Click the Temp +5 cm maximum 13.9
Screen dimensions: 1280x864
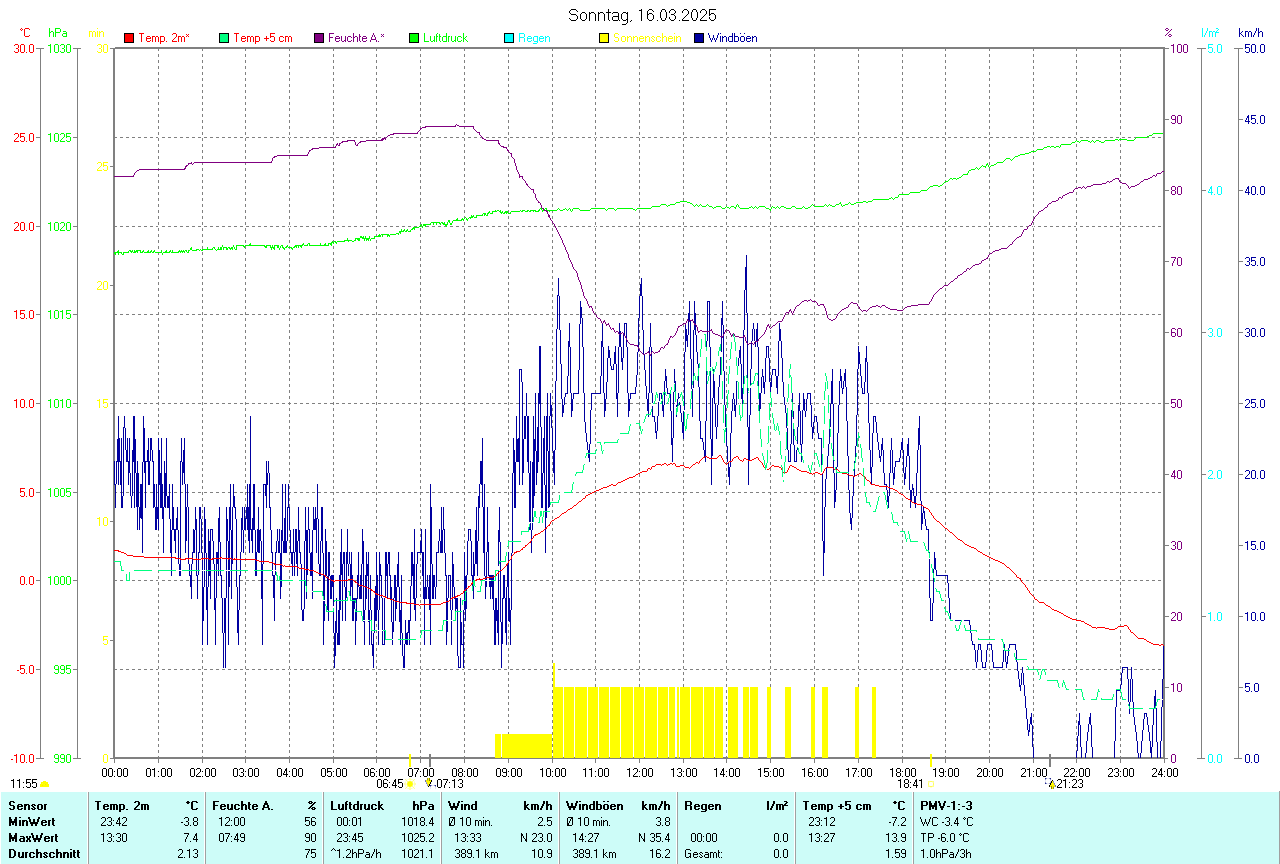[x=896, y=838]
